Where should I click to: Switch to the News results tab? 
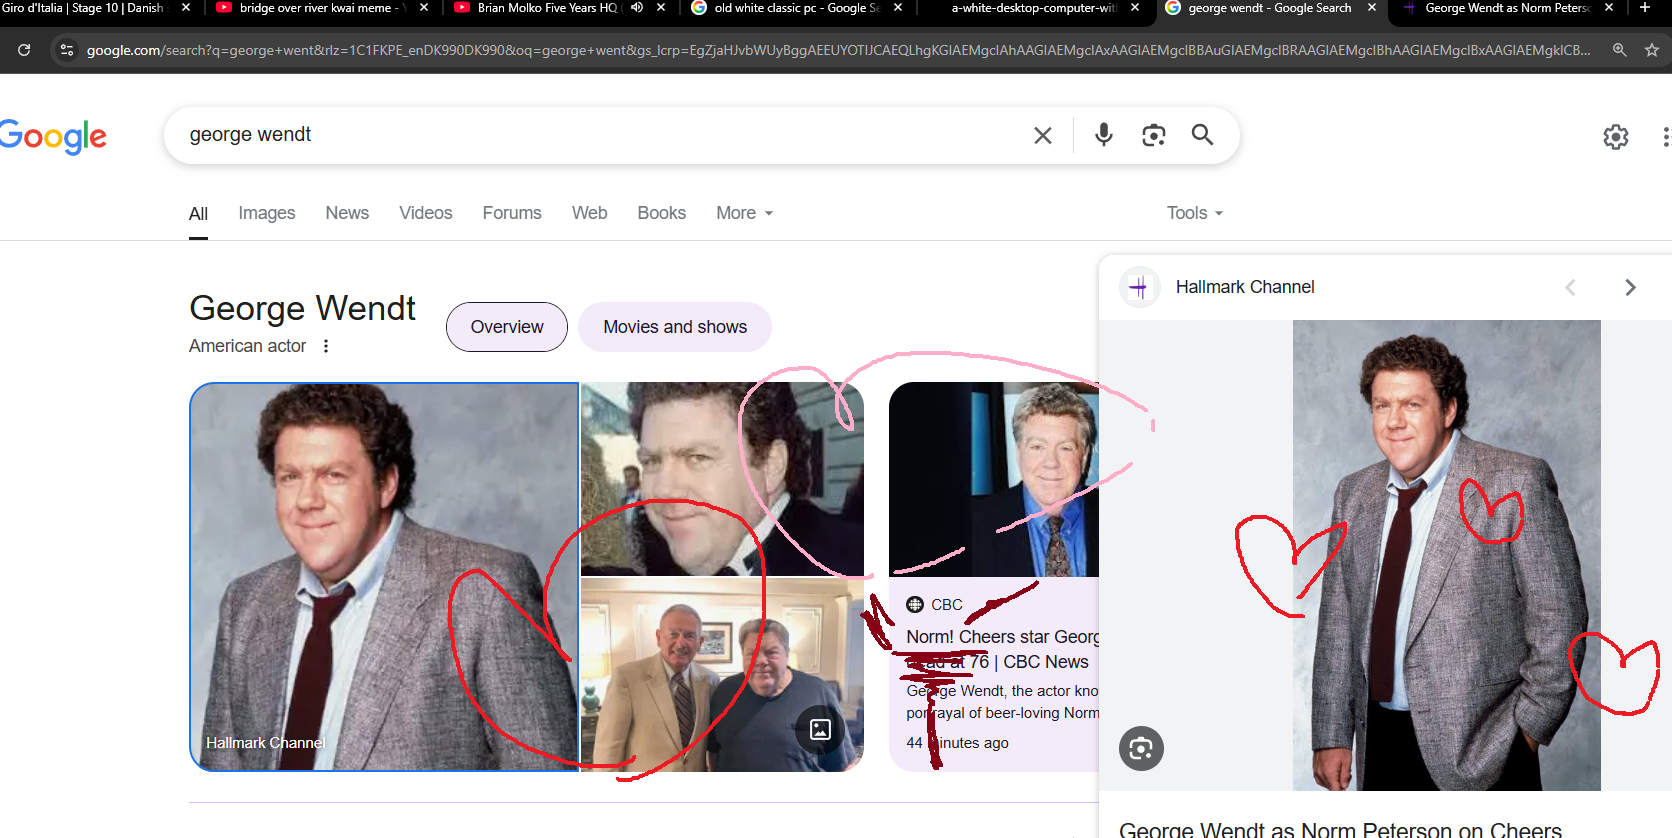[x=347, y=213]
